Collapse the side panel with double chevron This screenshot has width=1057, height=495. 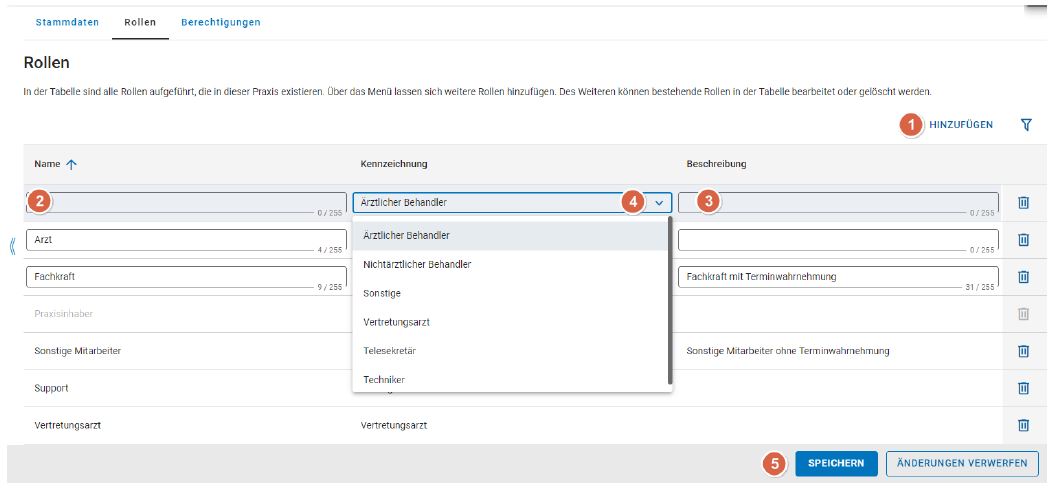click(12, 246)
